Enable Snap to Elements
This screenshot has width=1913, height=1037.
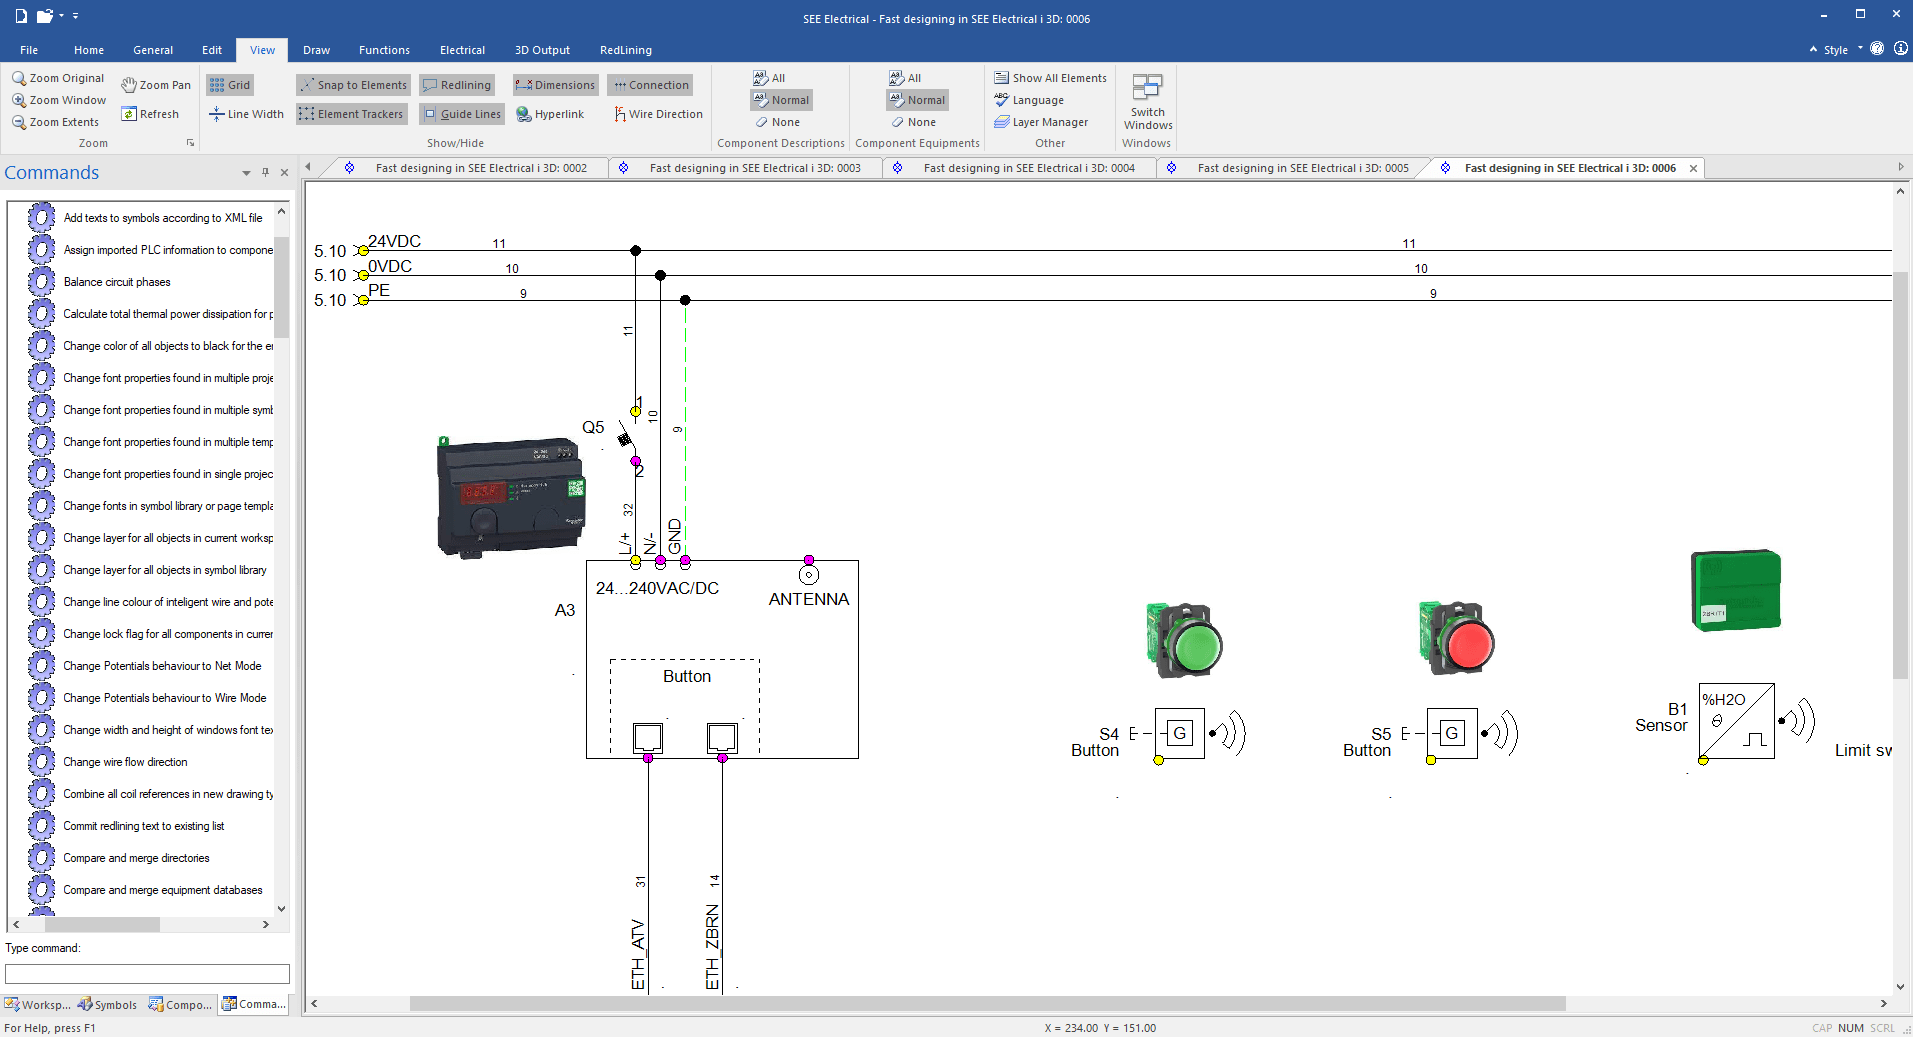[x=352, y=84]
